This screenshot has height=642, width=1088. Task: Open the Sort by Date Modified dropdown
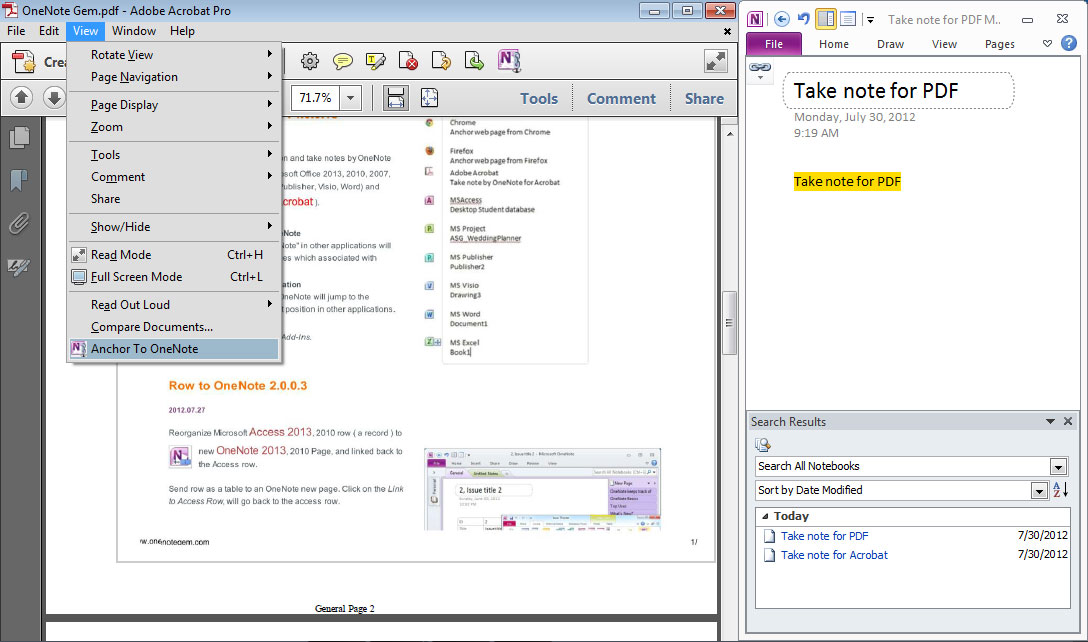tap(1039, 491)
